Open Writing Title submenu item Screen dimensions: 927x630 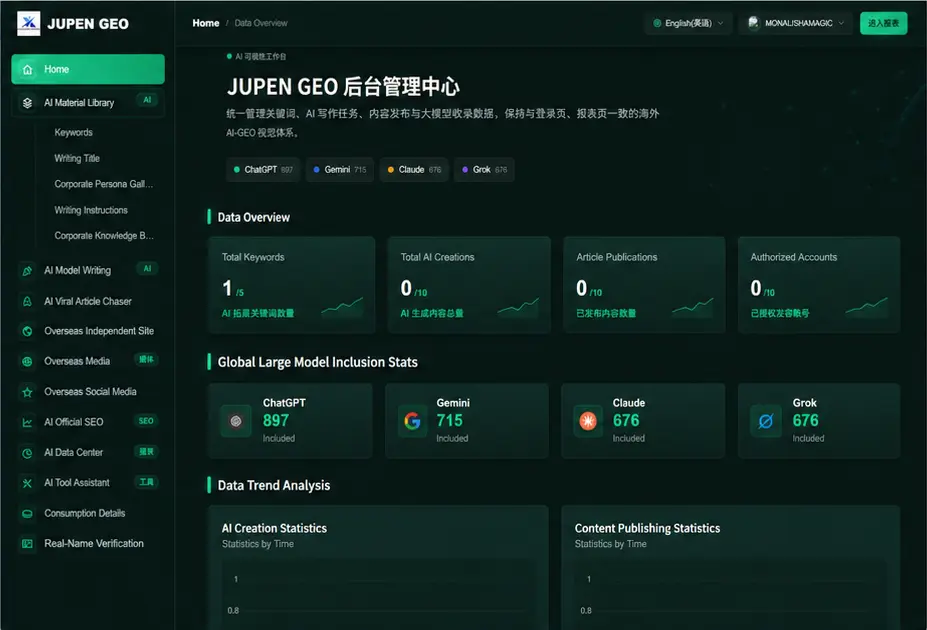[x=77, y=158]
